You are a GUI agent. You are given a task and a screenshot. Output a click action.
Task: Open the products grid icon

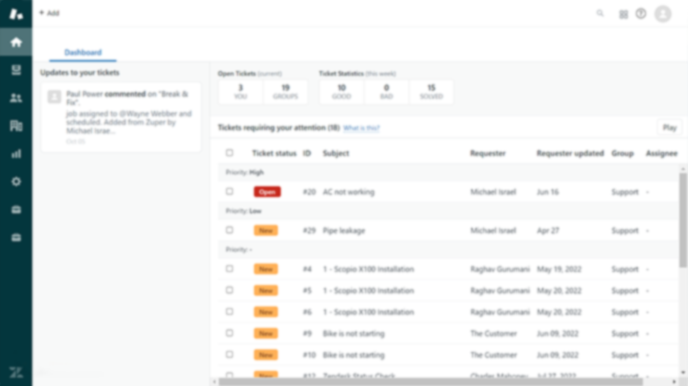(x=623, y=14)
